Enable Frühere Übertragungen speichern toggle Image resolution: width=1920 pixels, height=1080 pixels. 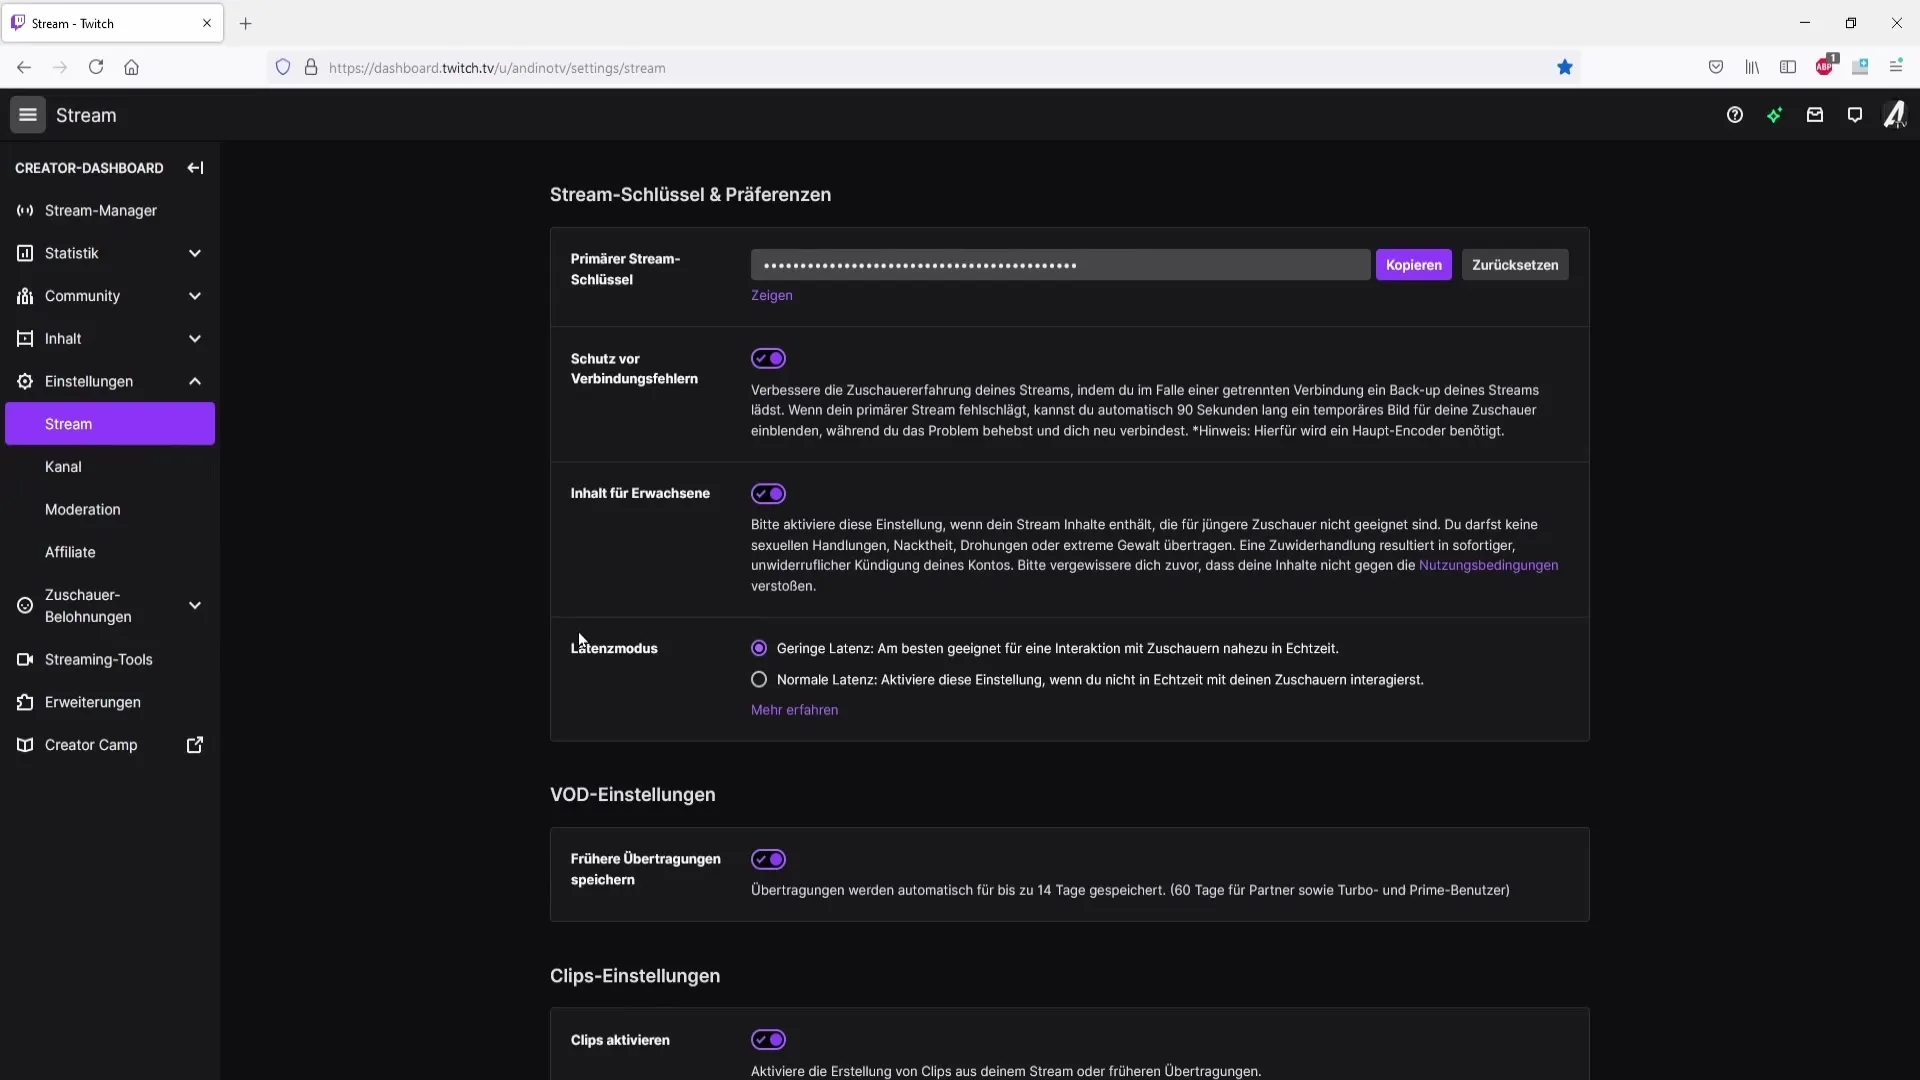[x=769, y=858]
